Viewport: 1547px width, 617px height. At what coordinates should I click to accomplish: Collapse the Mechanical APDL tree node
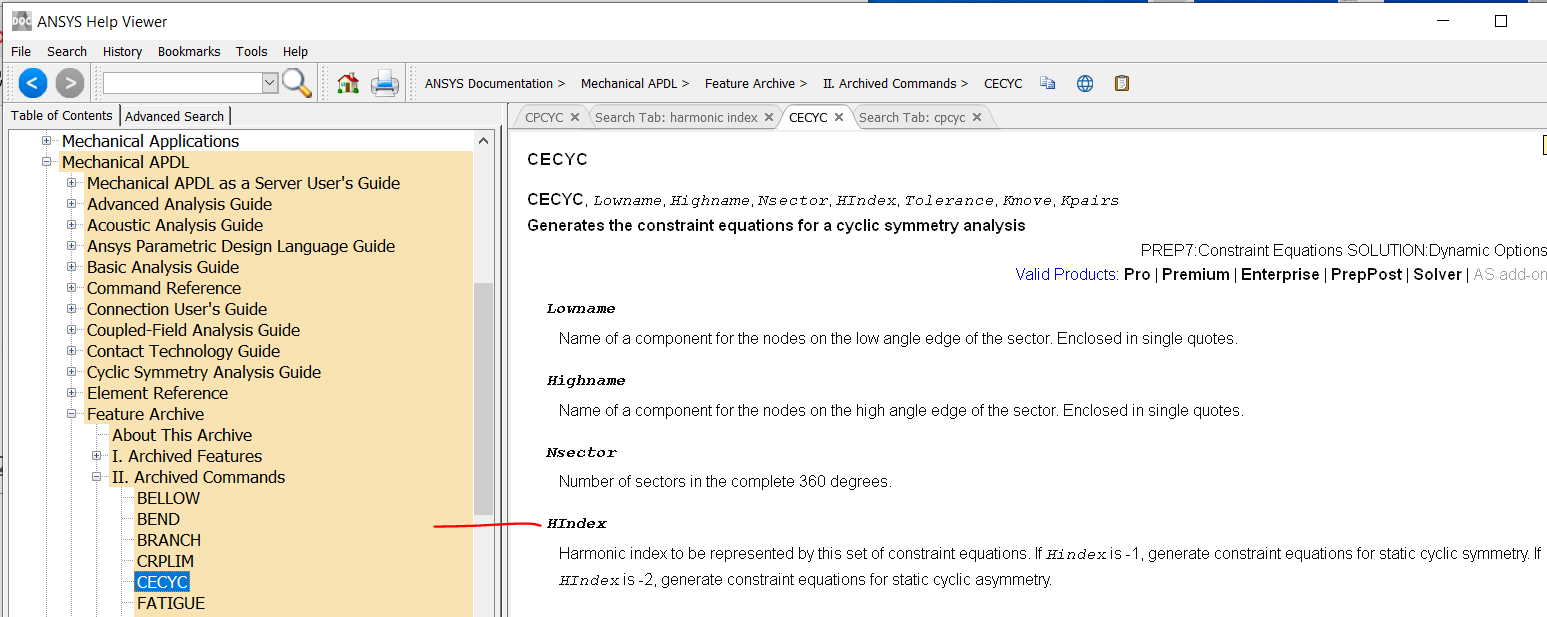[46, 162]
